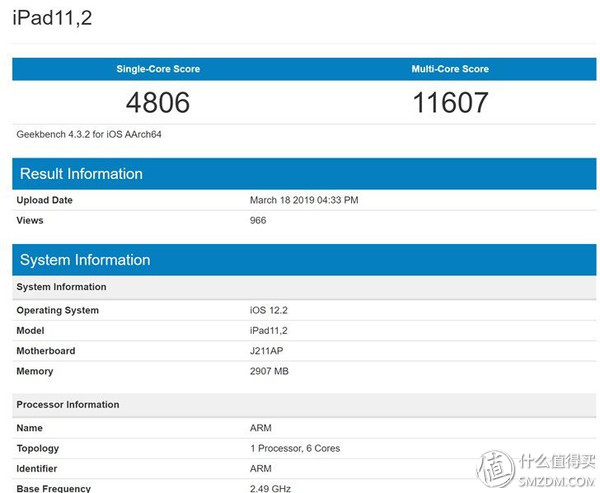Click the single-core score 4806
Viewport: 600px width, 493px height.
pyautogui.click(x=158, y=102)
